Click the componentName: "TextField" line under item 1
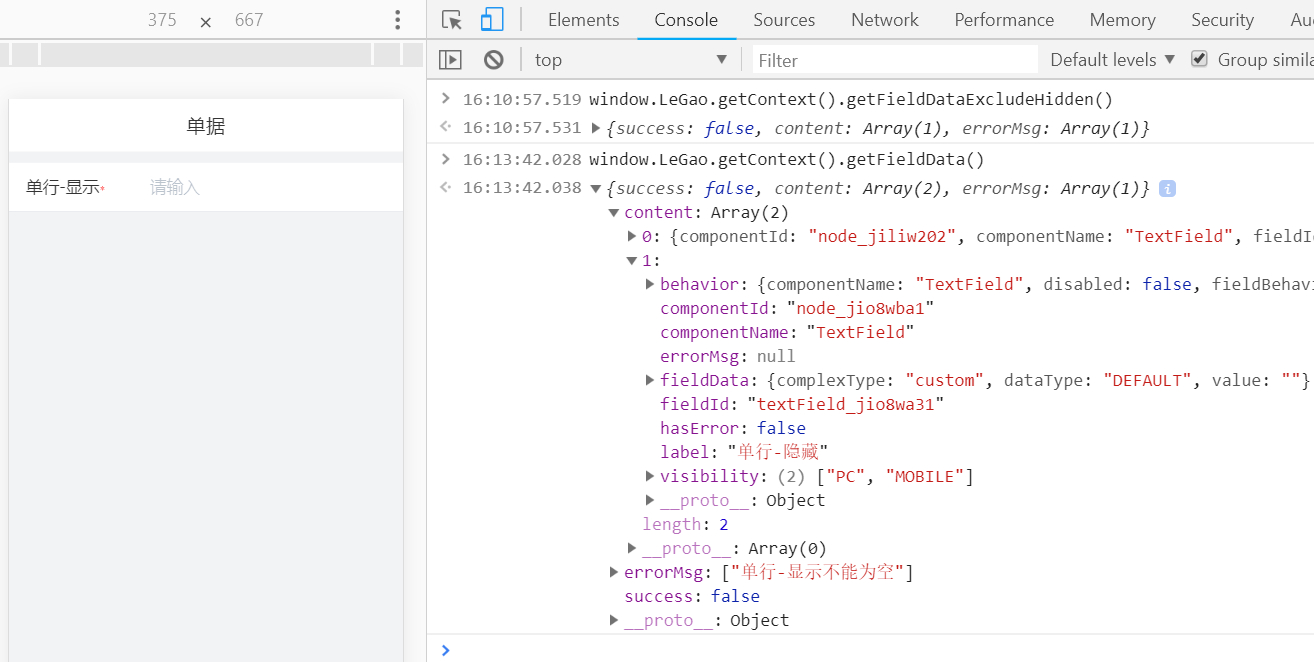 [x=787, y=332]
